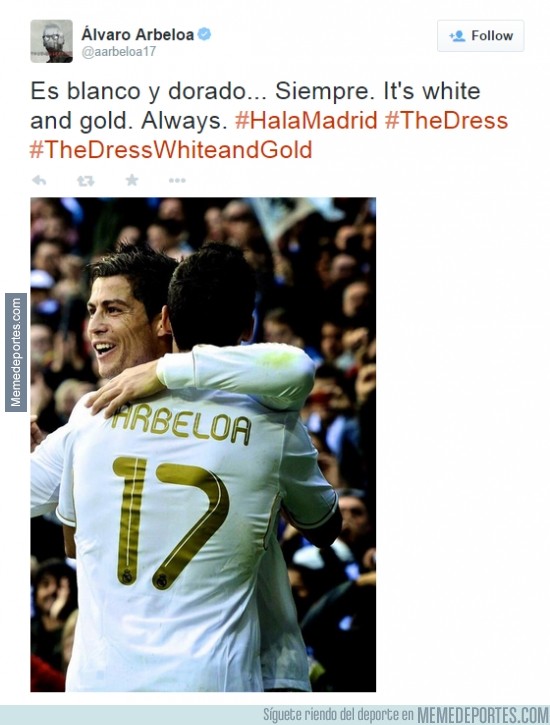Open the #HalaMadrid hashtag
550x725 pixels.
(x=306, y=121)
